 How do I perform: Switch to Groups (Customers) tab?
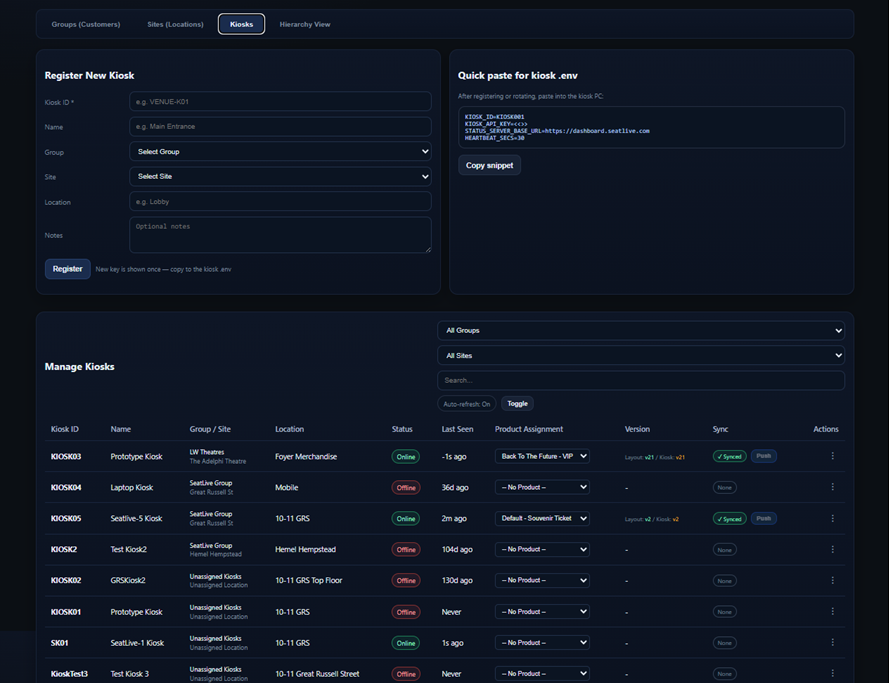86,24
